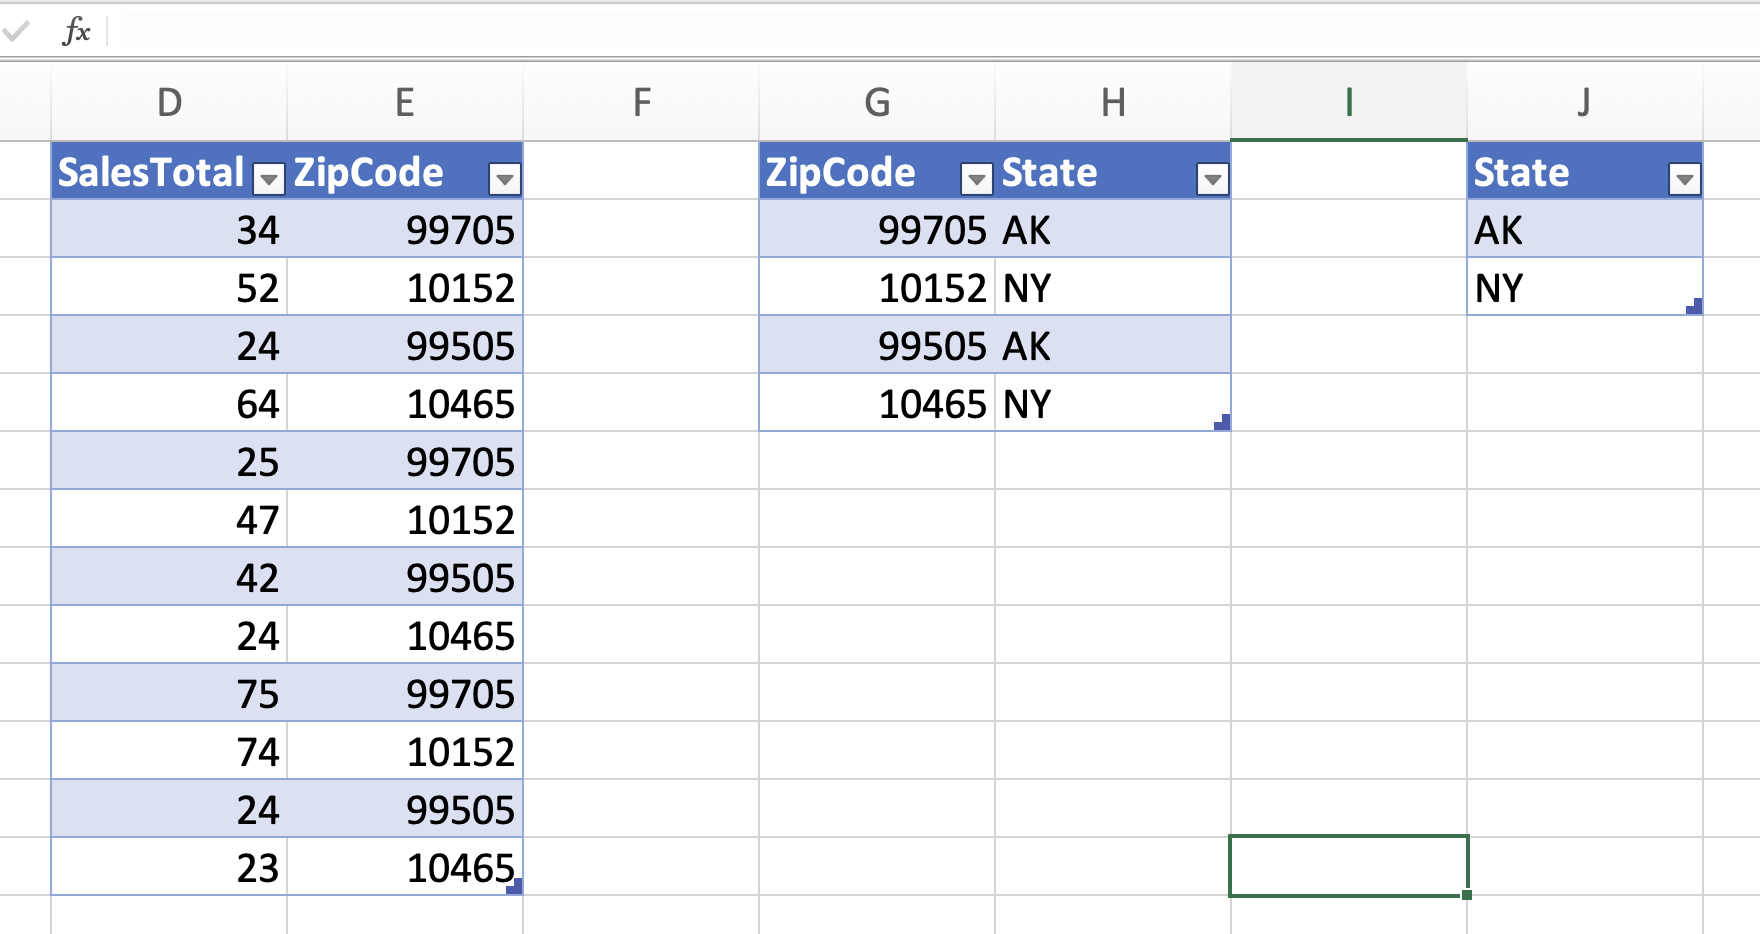This screenshot has height=934, width=1760.
Task: Open the ZipCode filter dropdown in column G
Action: click(975, 178)
